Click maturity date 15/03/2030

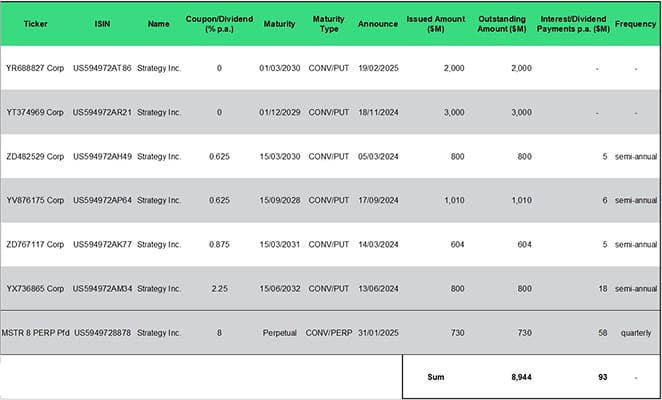[279, 156]
